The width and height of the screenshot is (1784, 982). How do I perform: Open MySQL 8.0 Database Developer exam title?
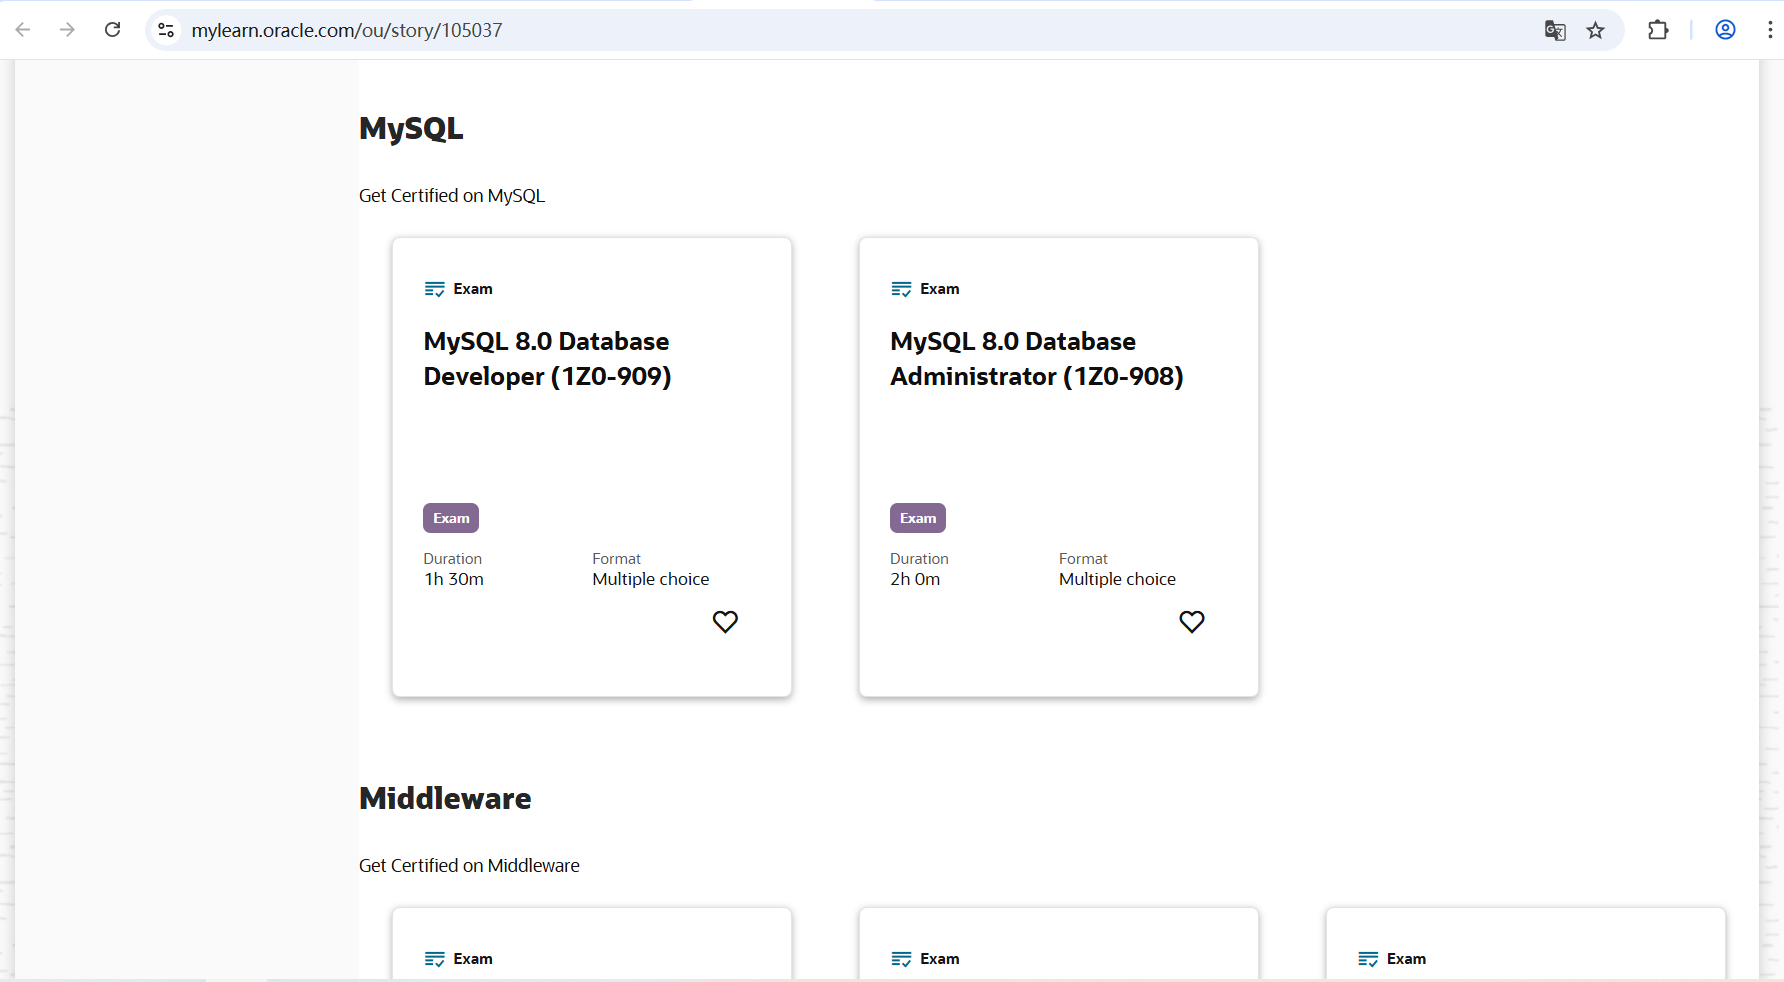point(547,359)
